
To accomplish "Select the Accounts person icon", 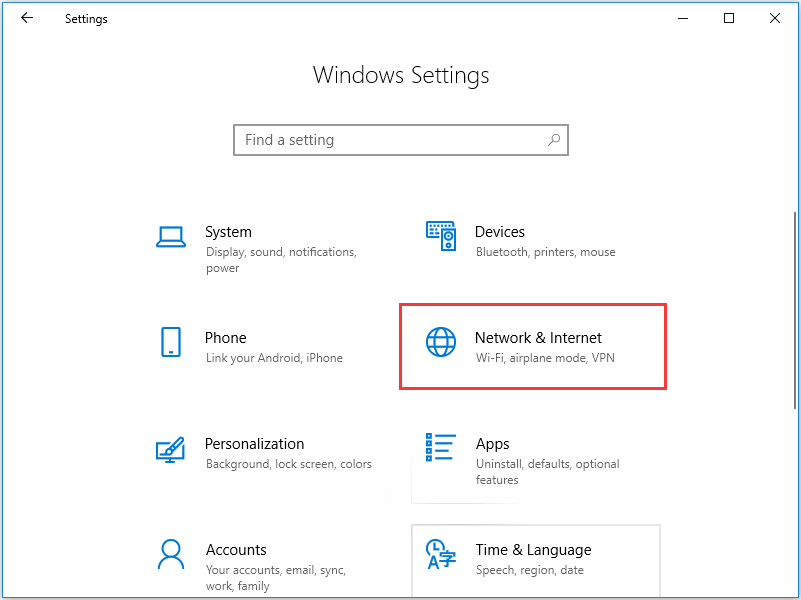I will click(x=171, y=554).
